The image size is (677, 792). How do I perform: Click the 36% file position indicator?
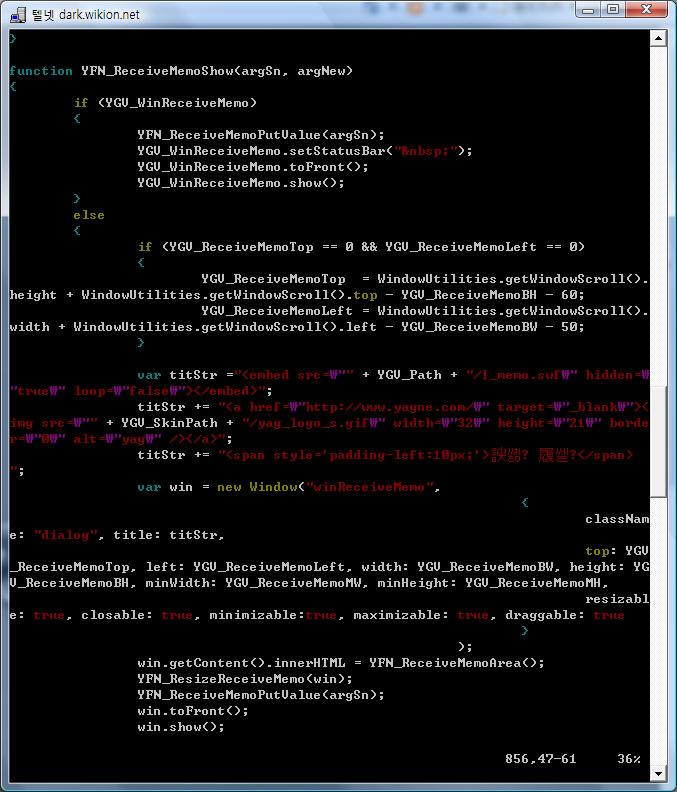pos(628,759)
